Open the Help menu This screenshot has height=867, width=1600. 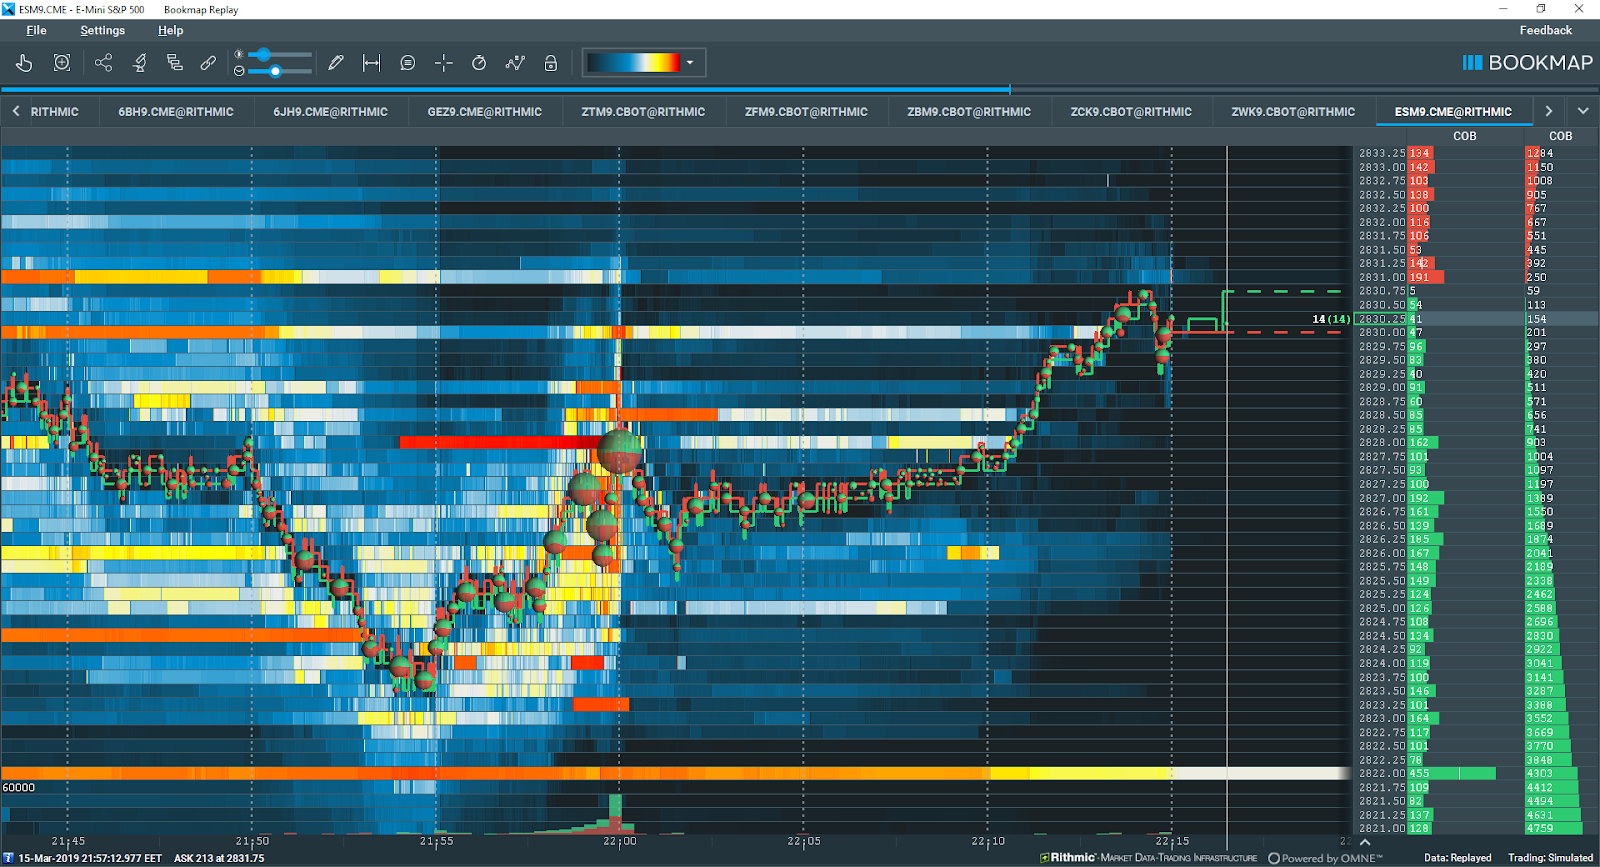pyautogui.click(x=170, y=30)
